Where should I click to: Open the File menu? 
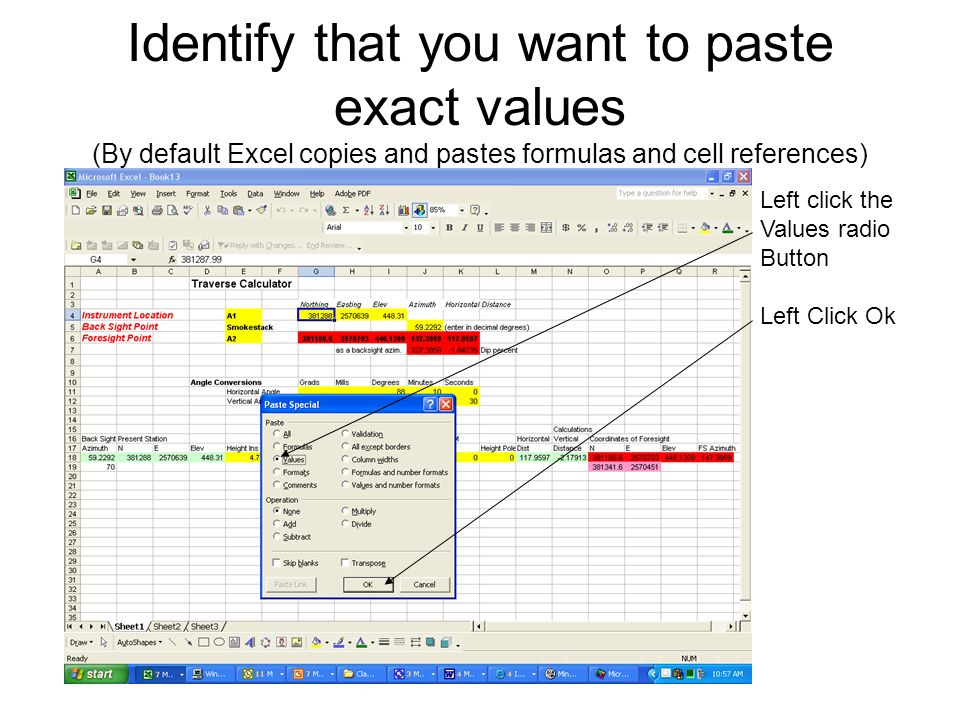coord(92,193)
